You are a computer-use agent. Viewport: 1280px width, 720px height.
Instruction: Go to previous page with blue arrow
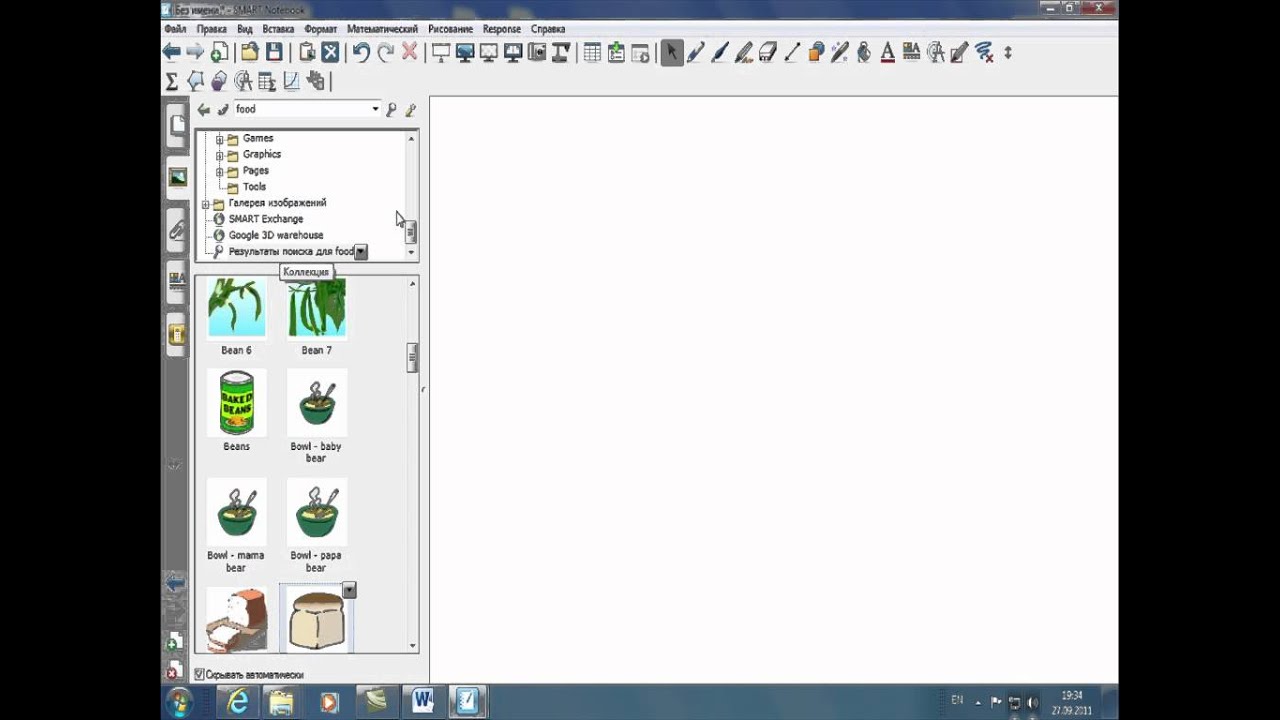[x=172, y=53]
